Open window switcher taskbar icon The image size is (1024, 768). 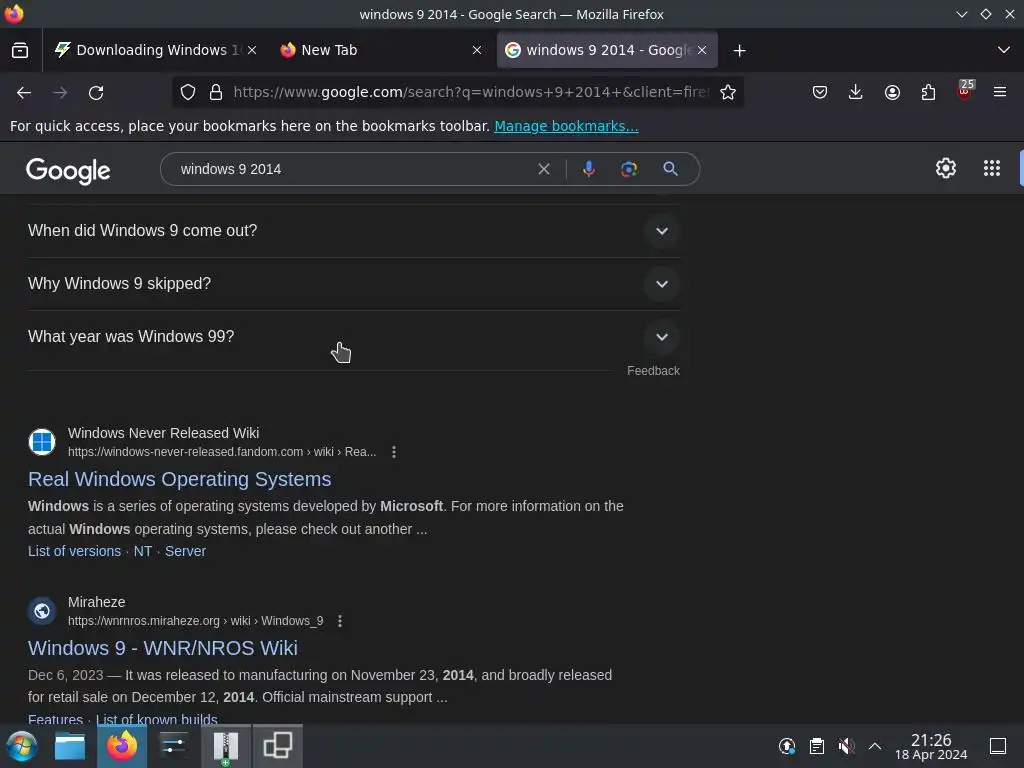pyautogui.click(x=278, y=746)
